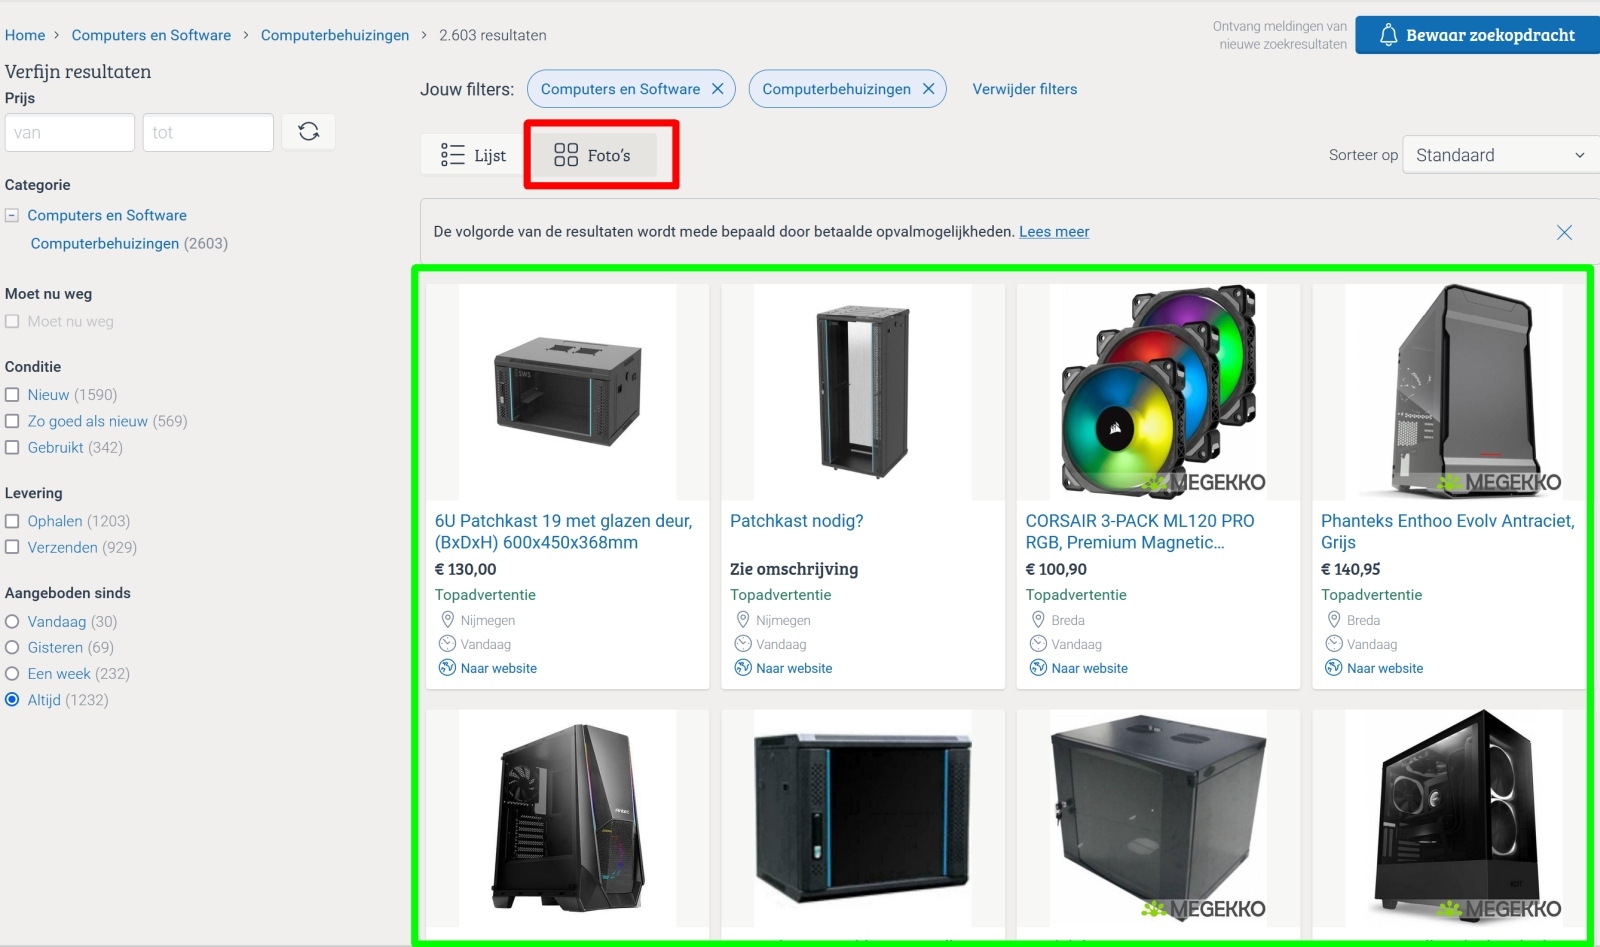Viewport: 1600px width, 947px height.
Task: Click the clock icon on CORSAIR ad
Action: [x=1038, y=644]
